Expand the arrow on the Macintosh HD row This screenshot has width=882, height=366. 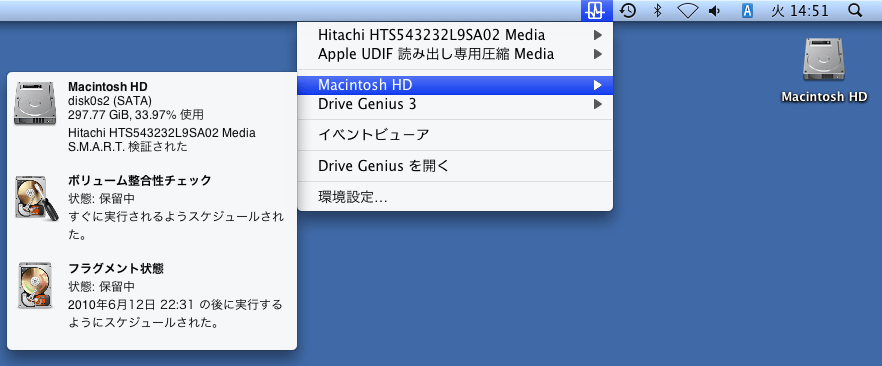coord(597,85)
